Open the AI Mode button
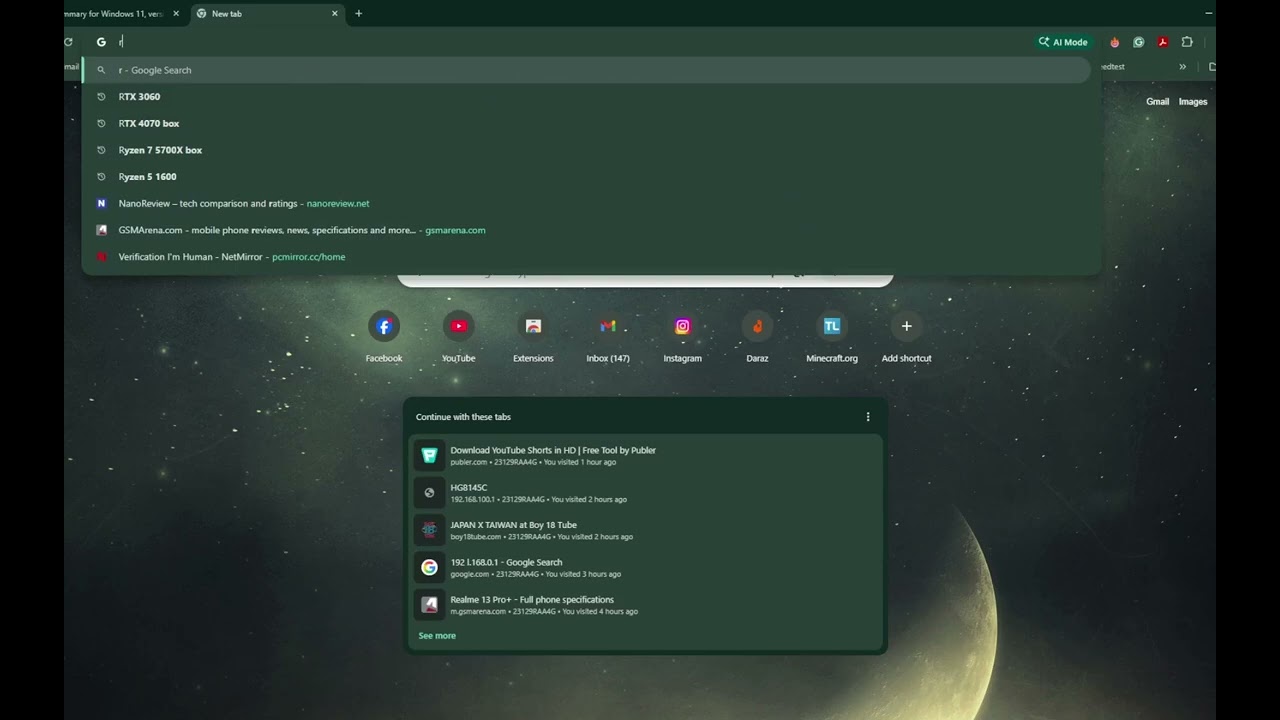Screen dimensions: 1280x720 (1063, 42)
